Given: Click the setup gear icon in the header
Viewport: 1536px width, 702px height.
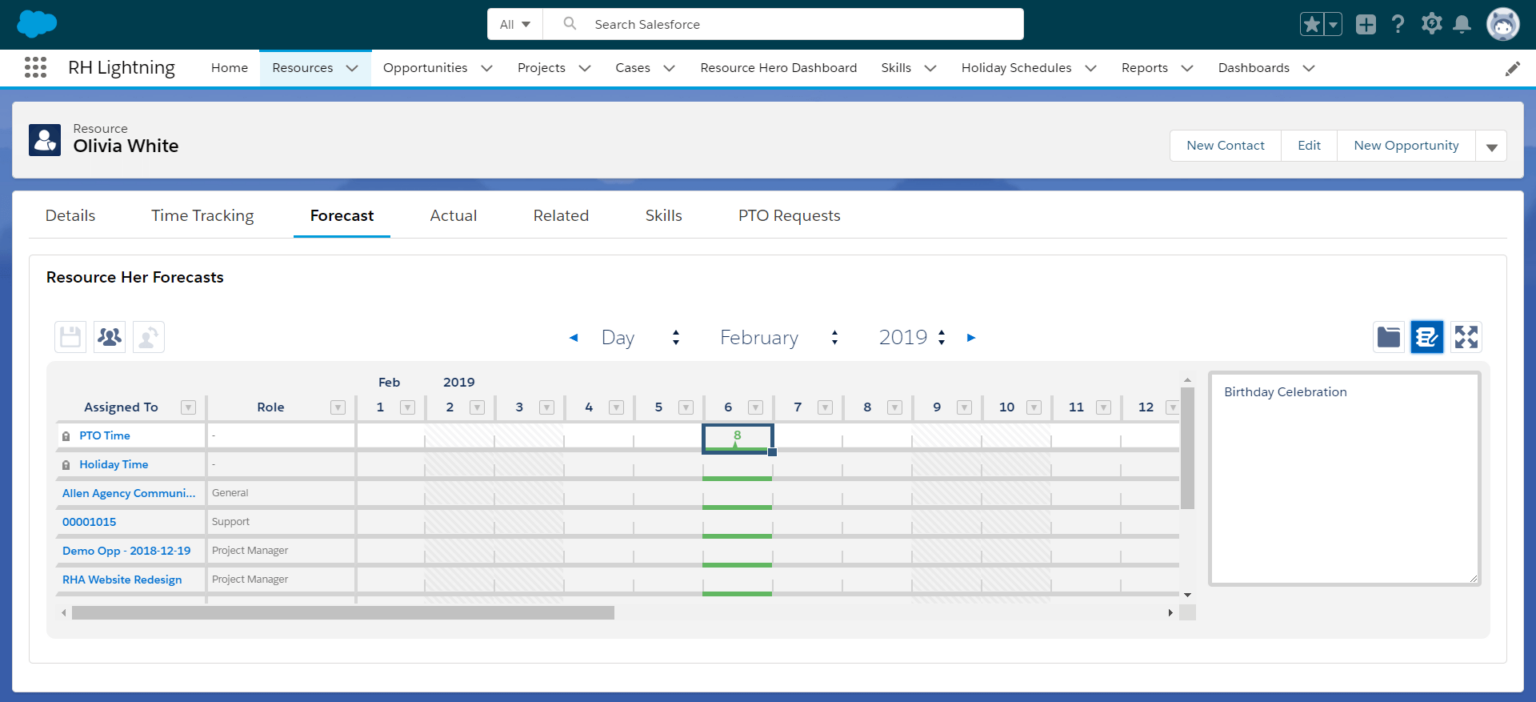Looking at the screenshot, I should (x=1430, y=23).
